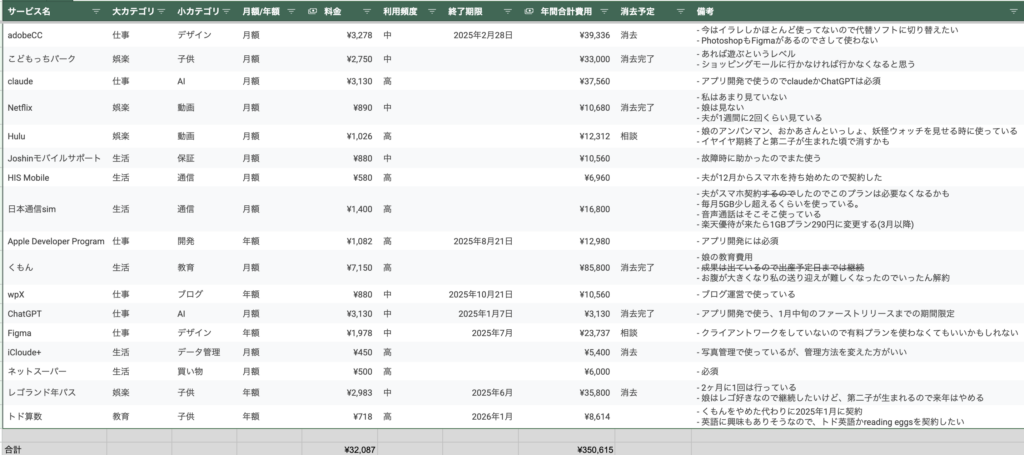
Task: Click currency icon beside 年間合計費用 header
Action: coord(529,11)
